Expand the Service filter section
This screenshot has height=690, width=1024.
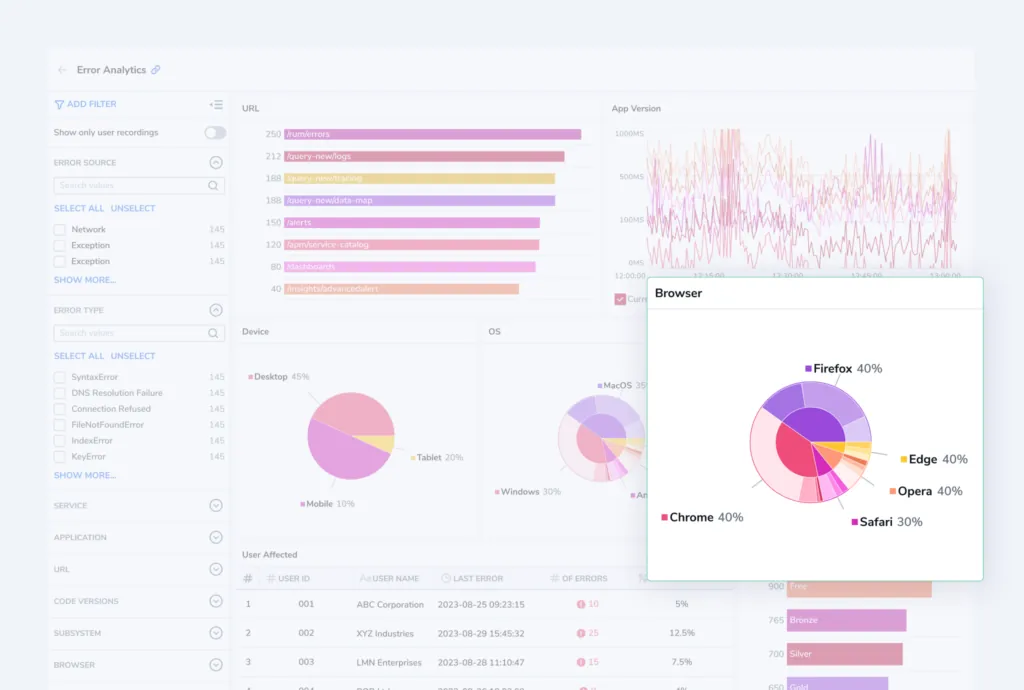pyautogui.click(x=216, y=506)
